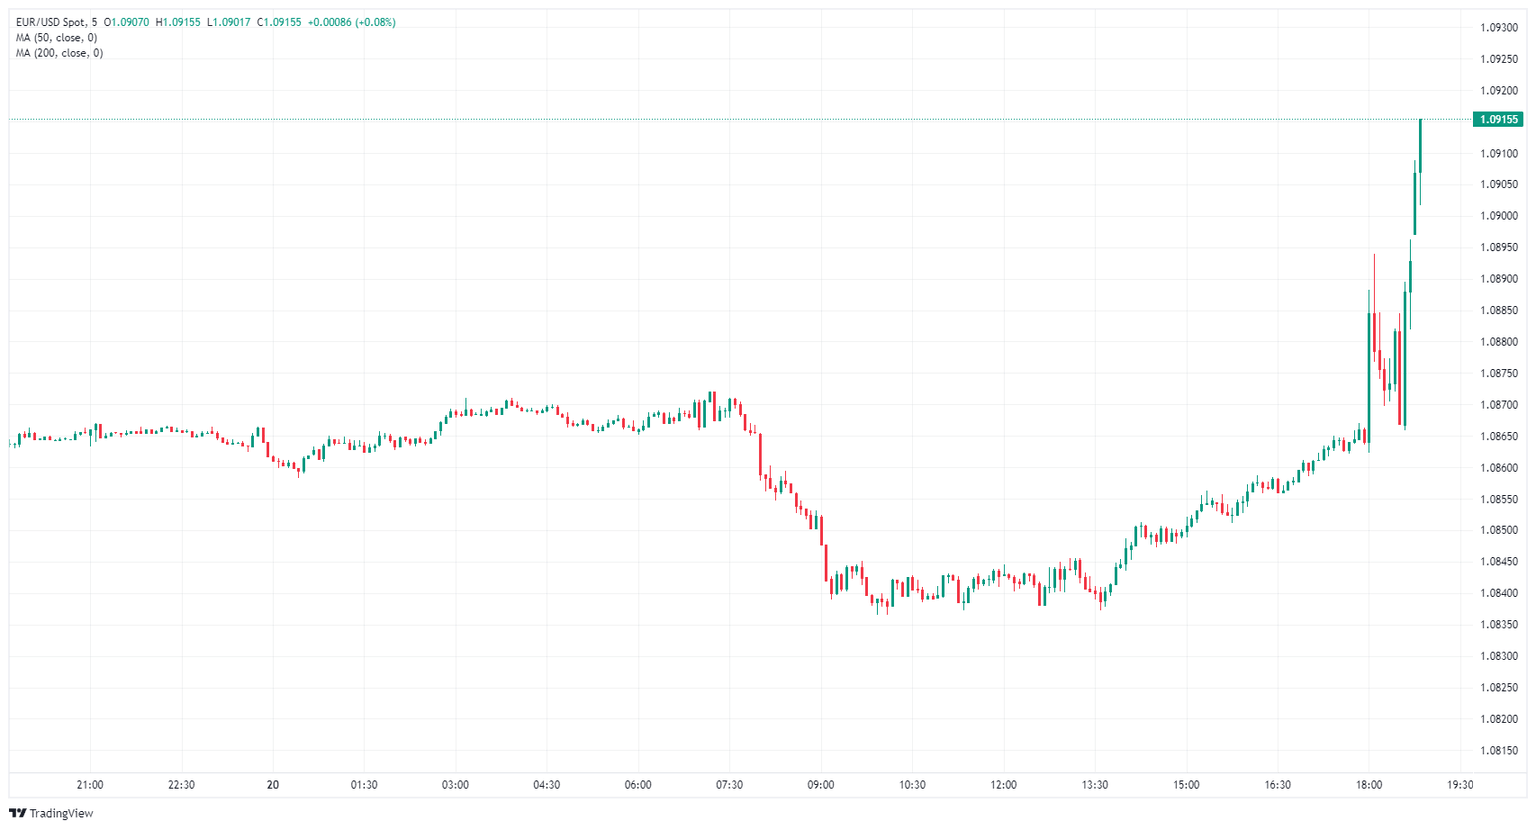Click the 12:00 time axis label

coord(1004,785)
